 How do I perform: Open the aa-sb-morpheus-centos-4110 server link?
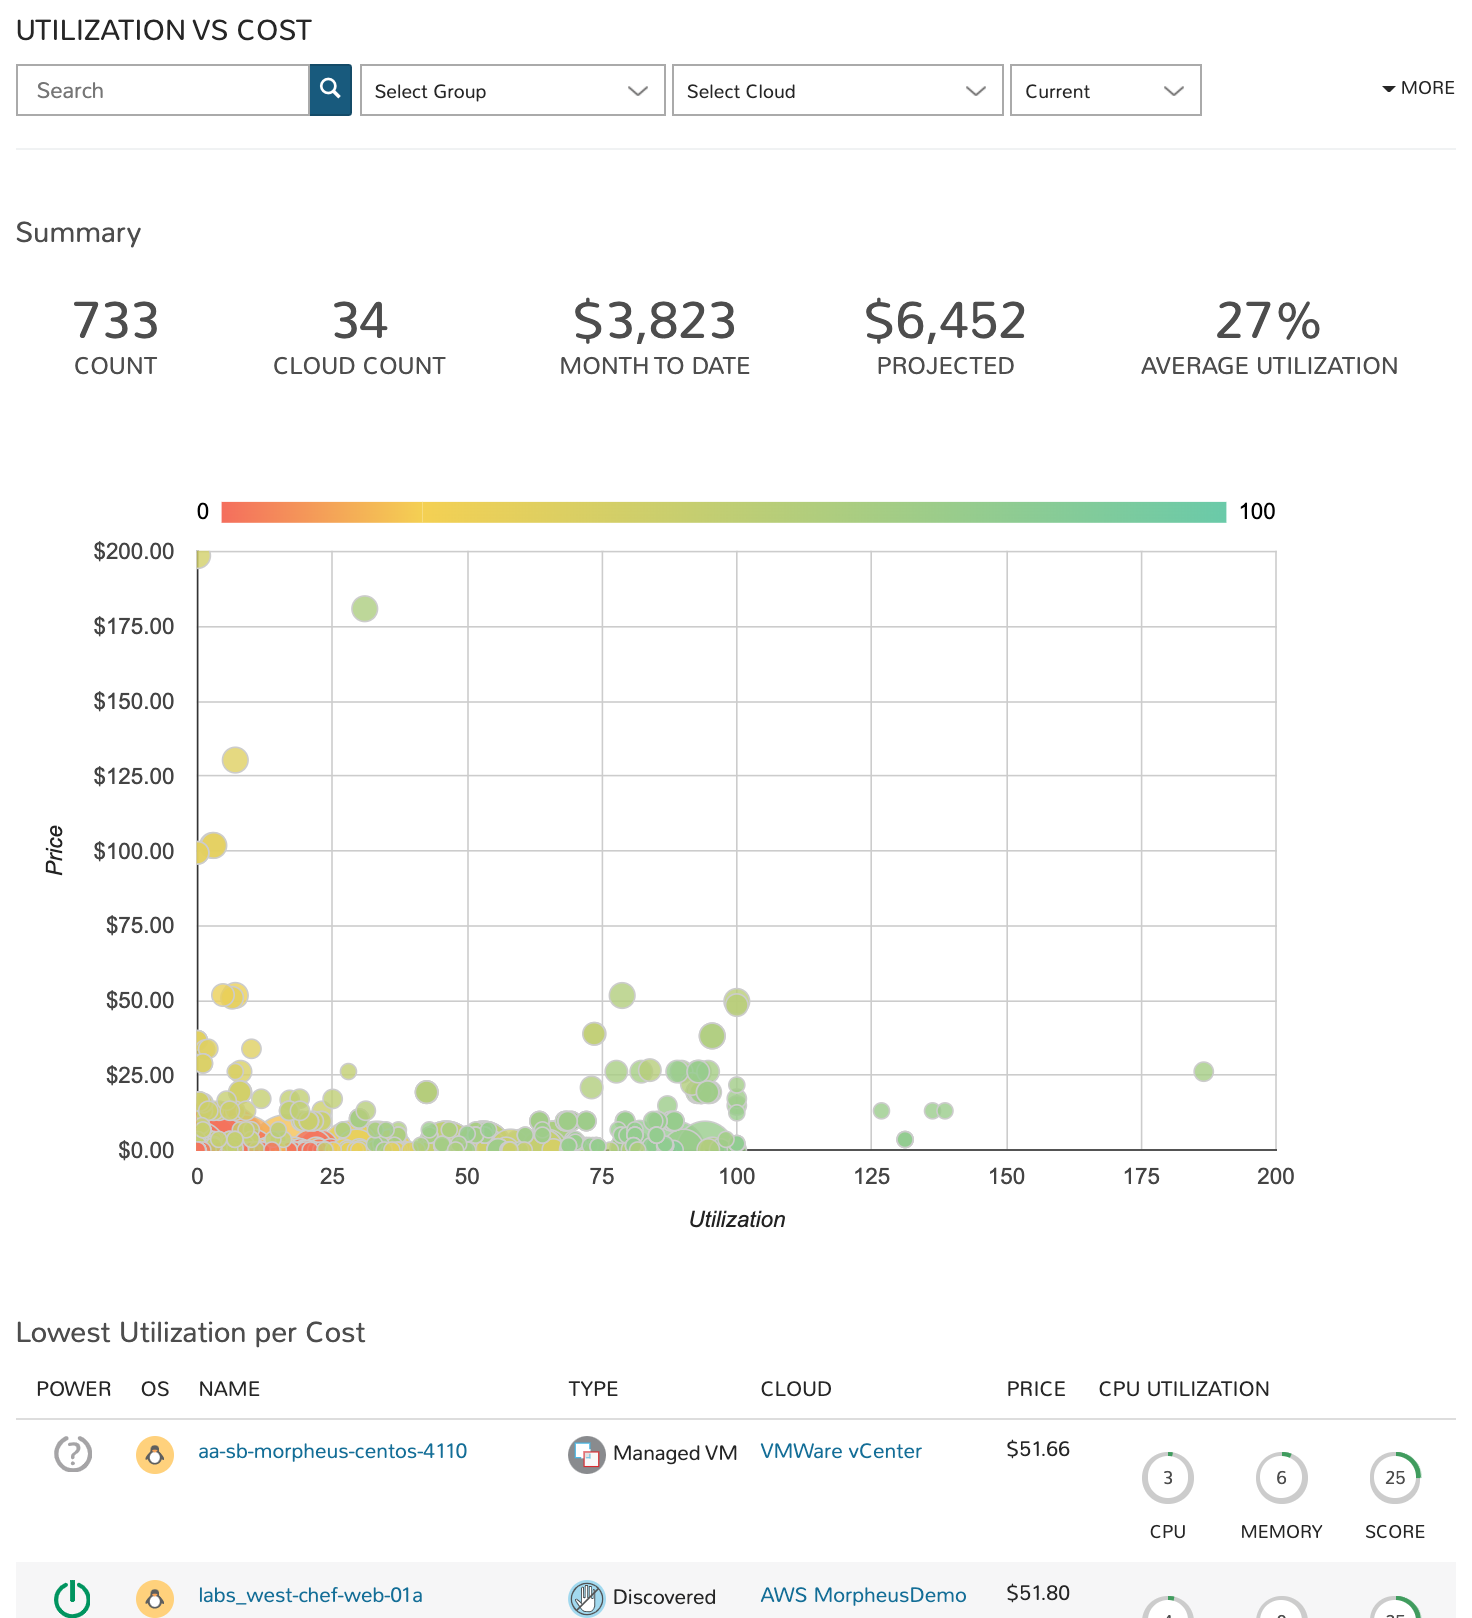pos(332,1451)
